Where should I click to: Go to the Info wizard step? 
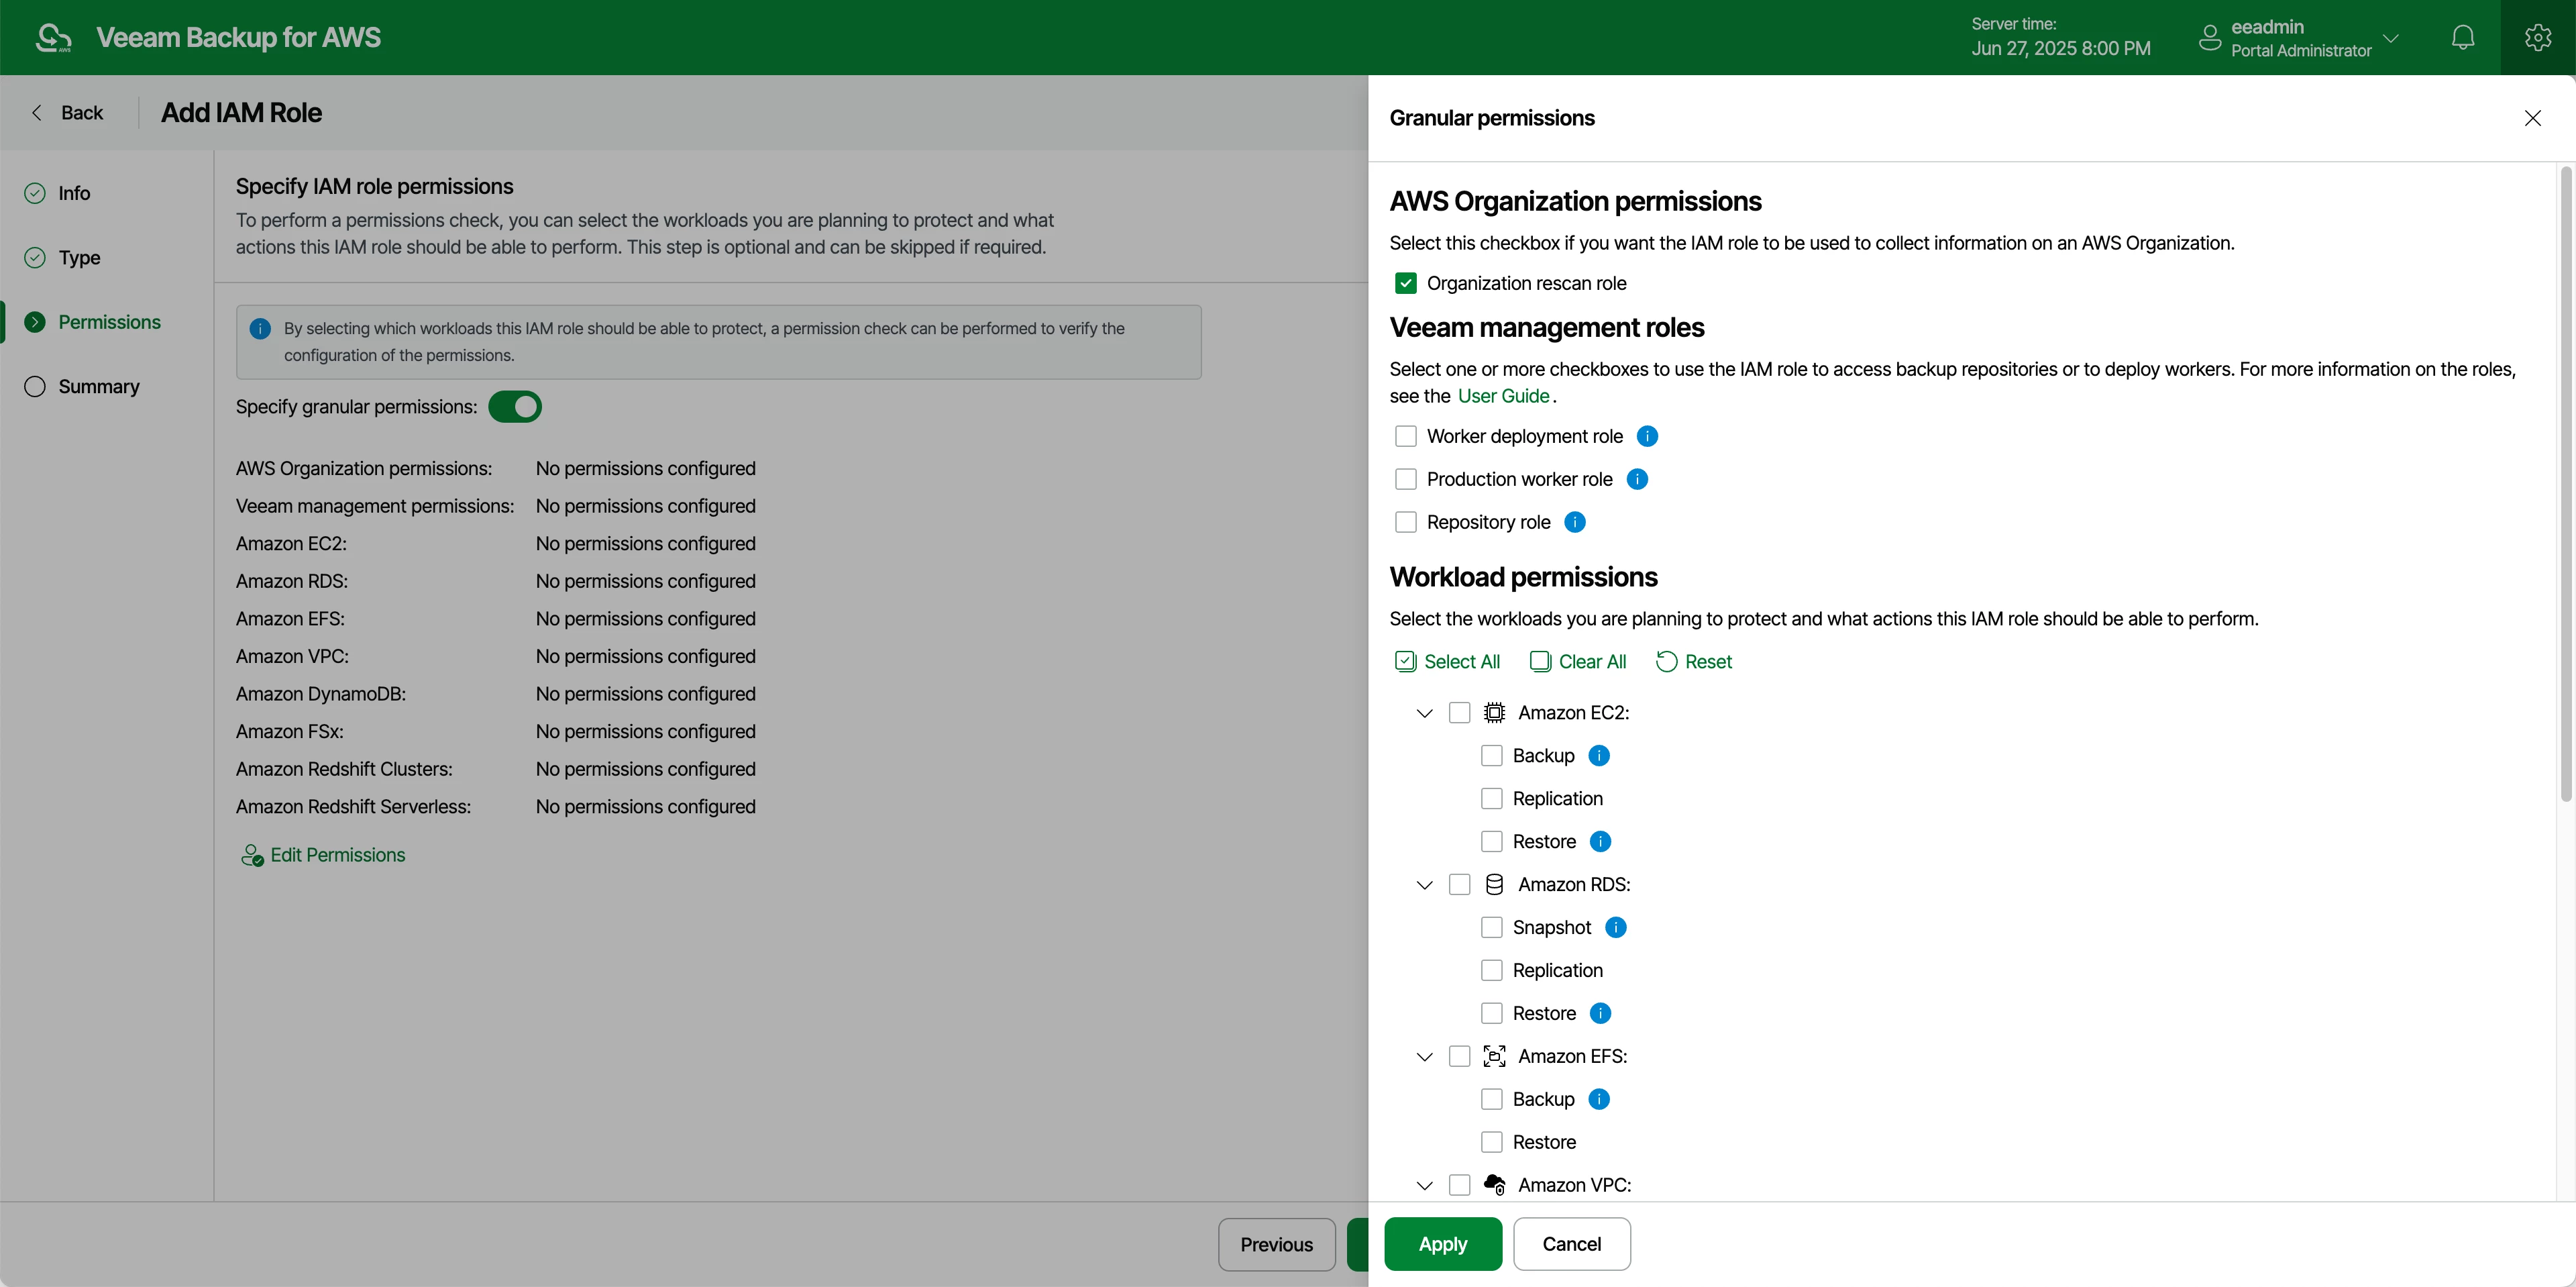pos(74,193)
